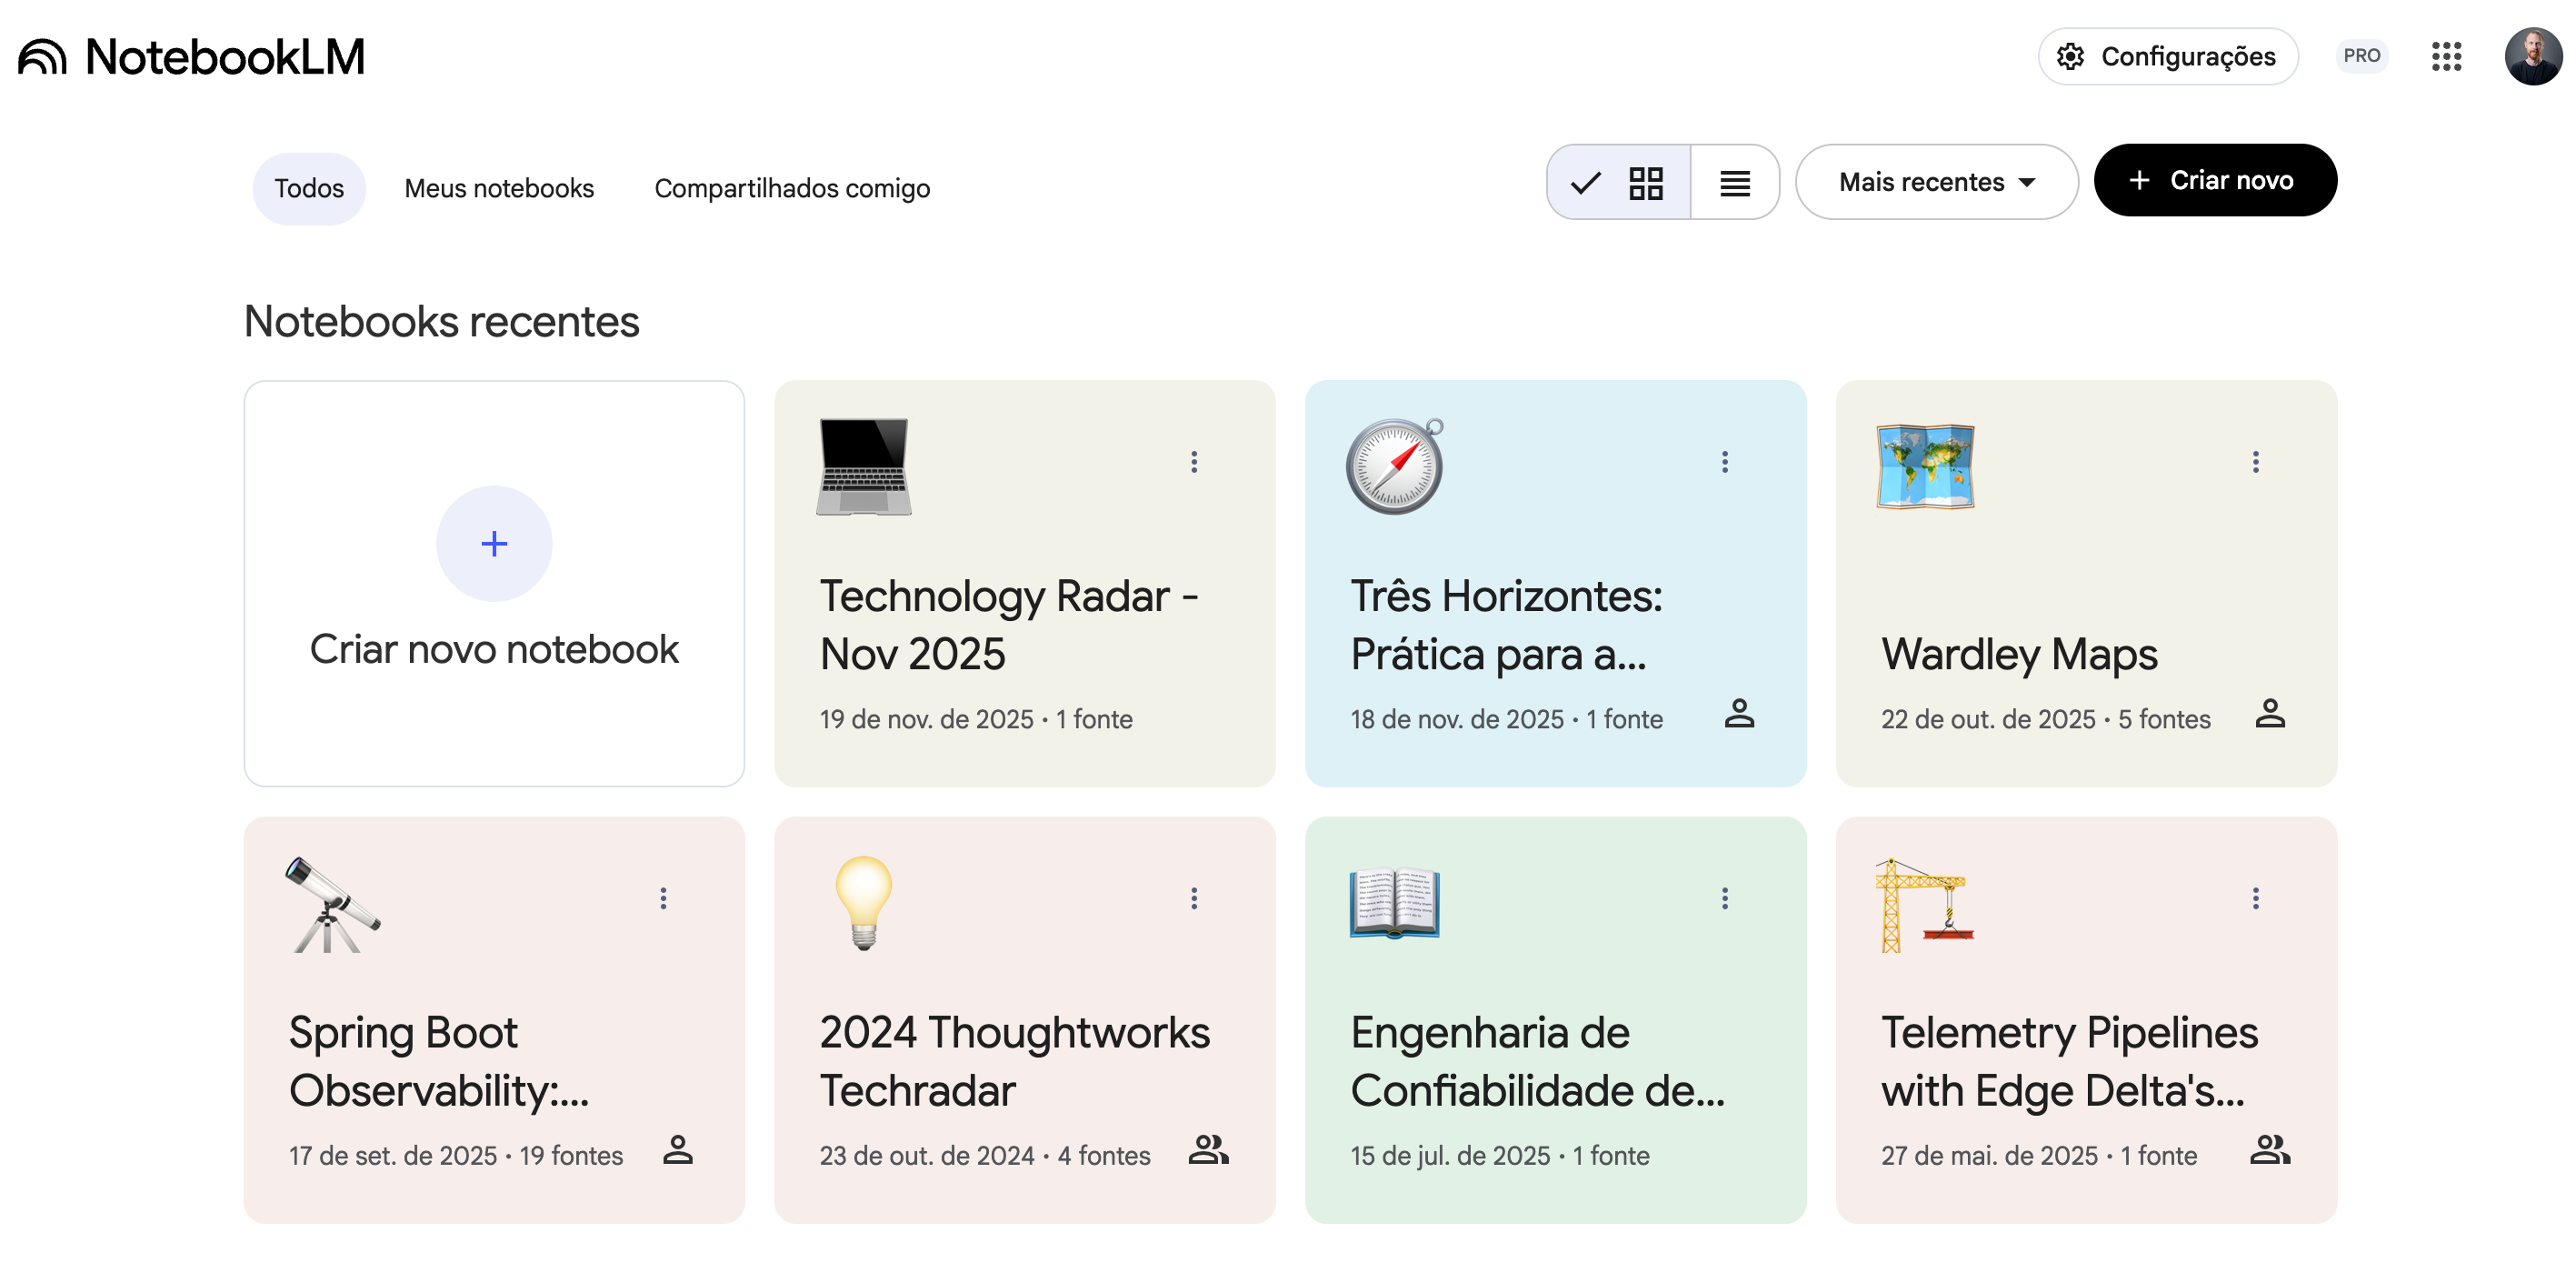Click the compass emoji on Três Horizontes
The width and height of the screenshot is (2576, 1273).
1395,467
